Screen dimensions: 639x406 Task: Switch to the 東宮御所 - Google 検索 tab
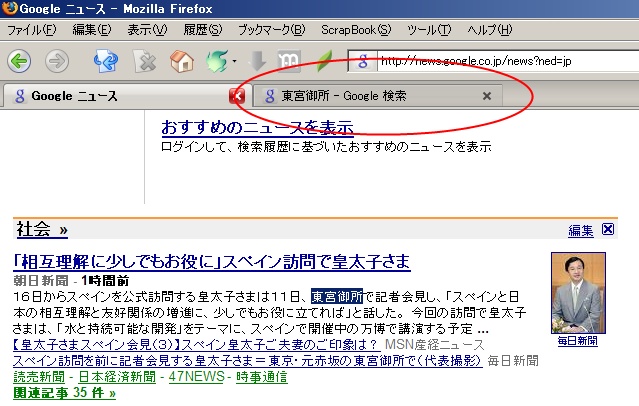377,96
